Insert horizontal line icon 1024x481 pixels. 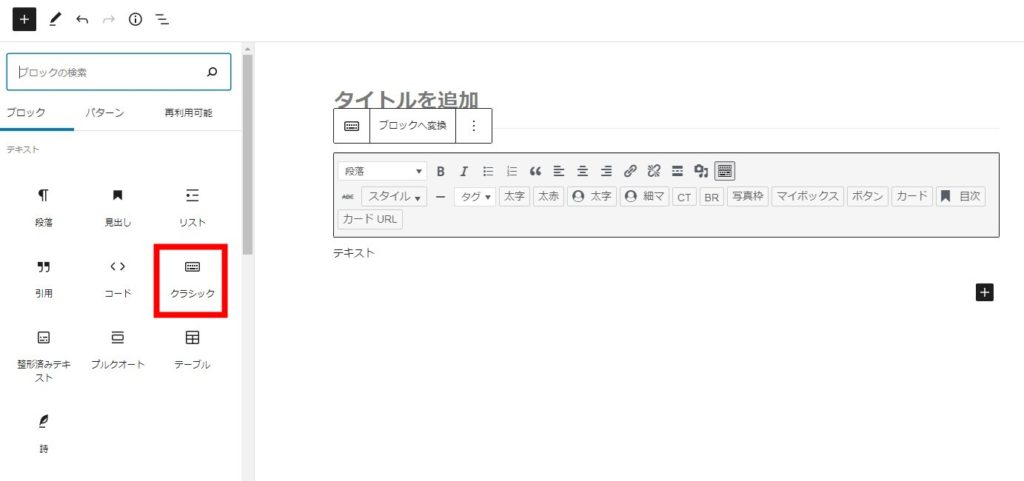click(440, 196)
